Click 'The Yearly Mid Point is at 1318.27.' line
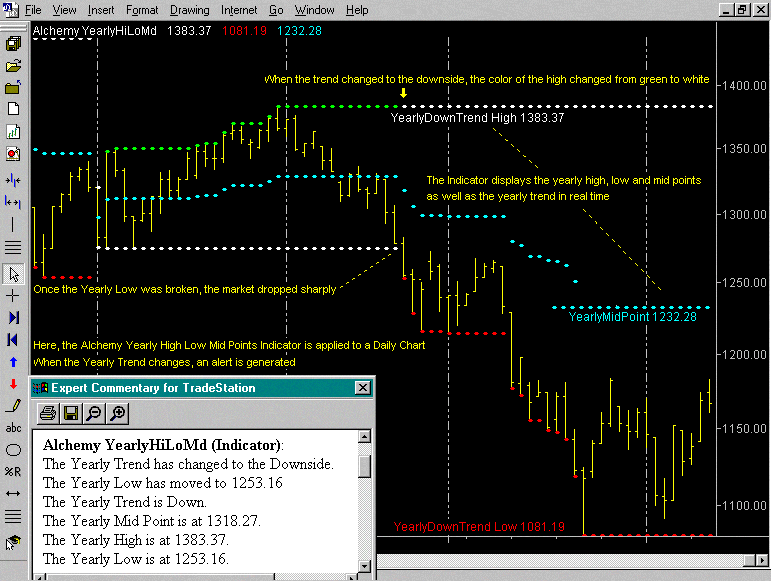The width and height of the screenshot is (771, 582). click(x=151, y=521)
